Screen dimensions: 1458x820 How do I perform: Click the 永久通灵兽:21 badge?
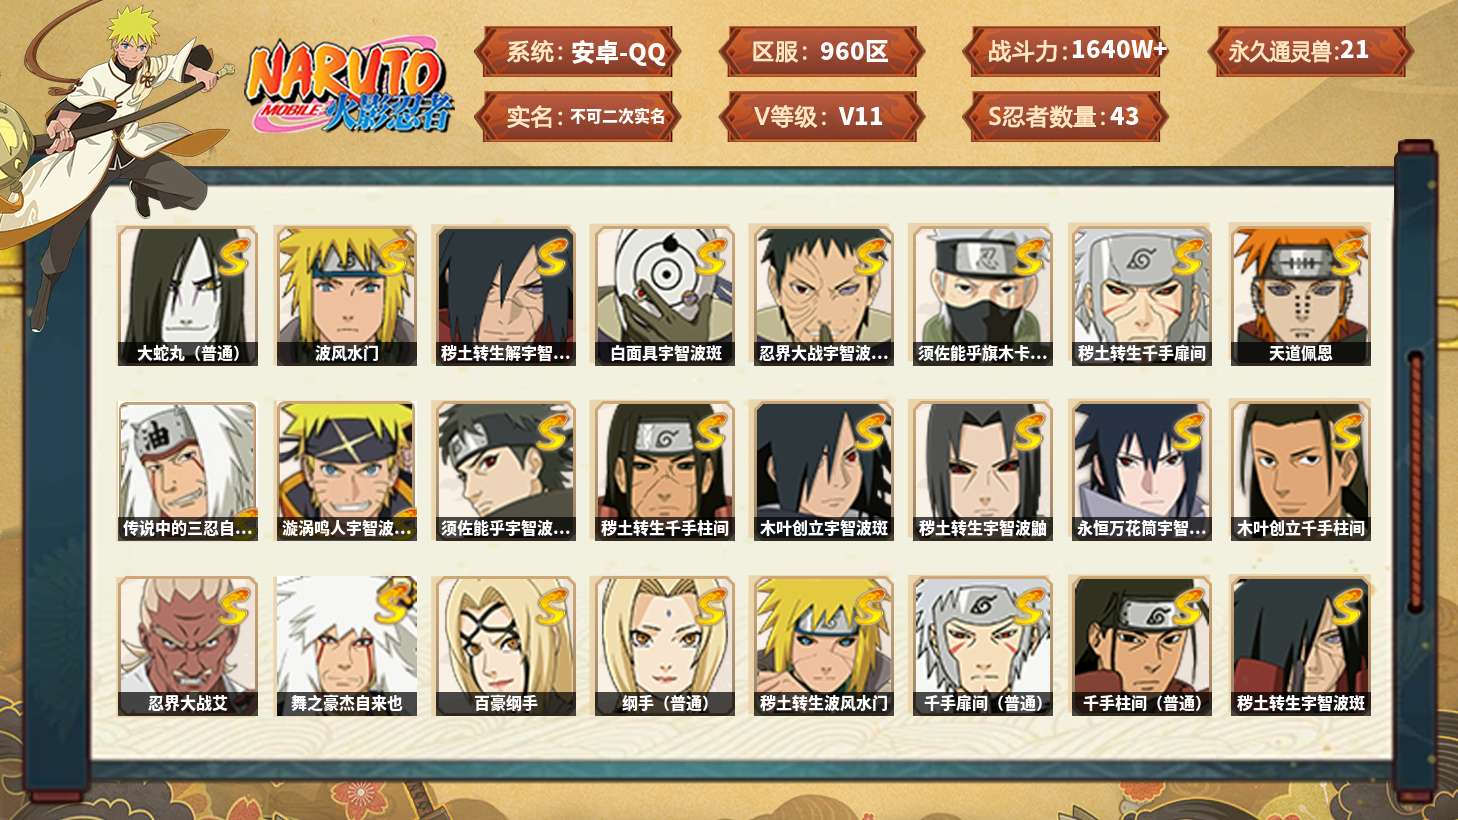click(x=1310, y=52)
